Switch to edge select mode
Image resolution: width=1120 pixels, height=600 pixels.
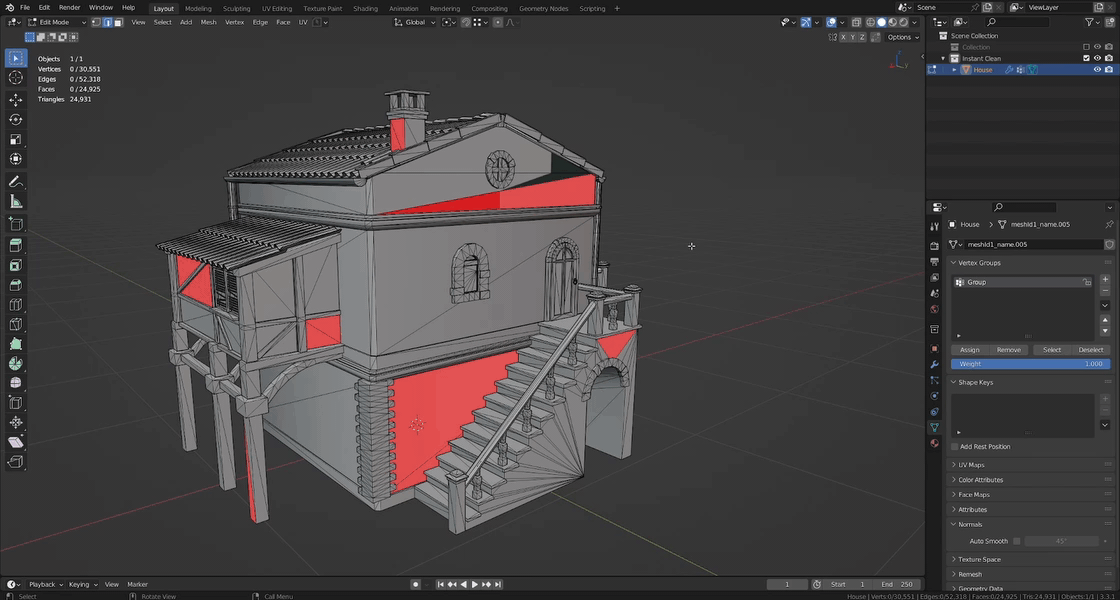point(108,21)
